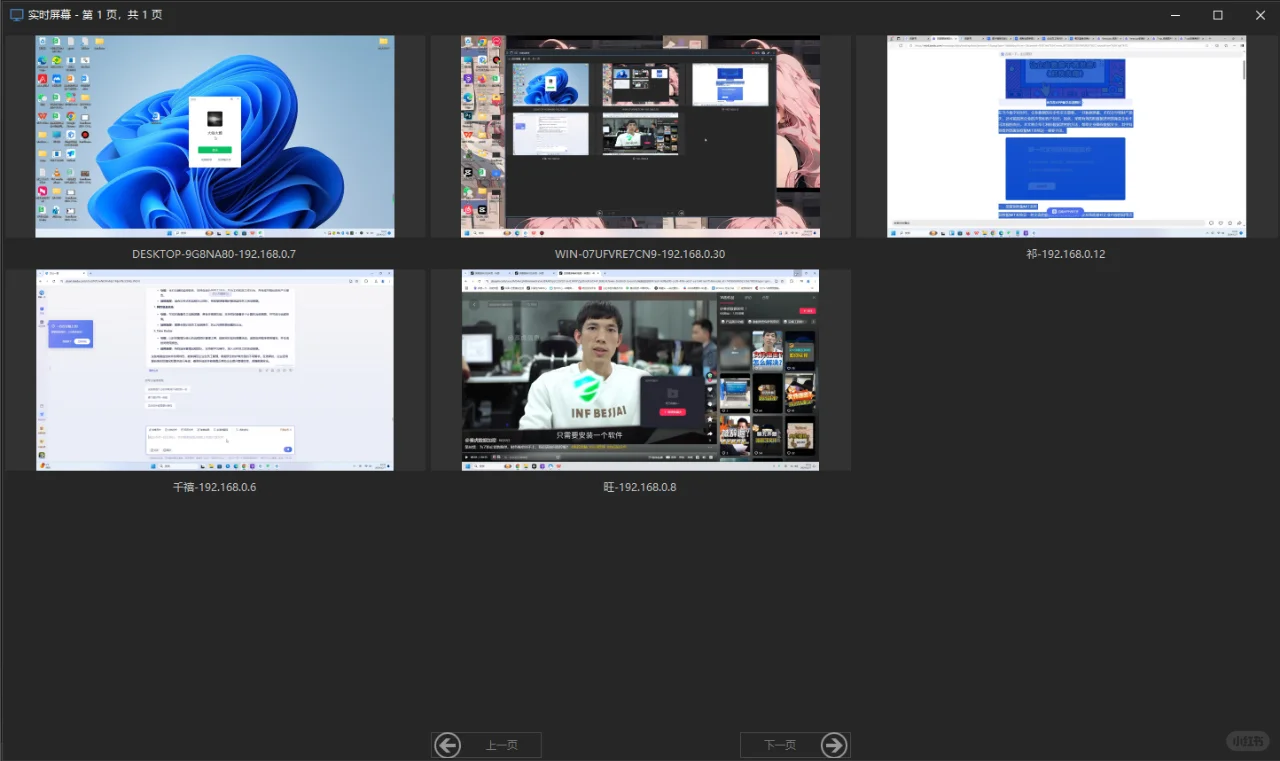Screen dimensions: 1280x761
Task: Click the label 旺-192.168.0.8
Action: 640,487
